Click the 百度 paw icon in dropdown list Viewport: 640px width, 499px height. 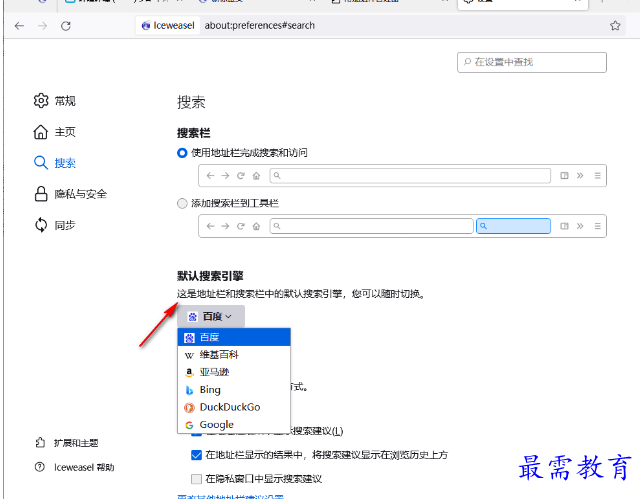pyautogui.click(x=189, y=338)
